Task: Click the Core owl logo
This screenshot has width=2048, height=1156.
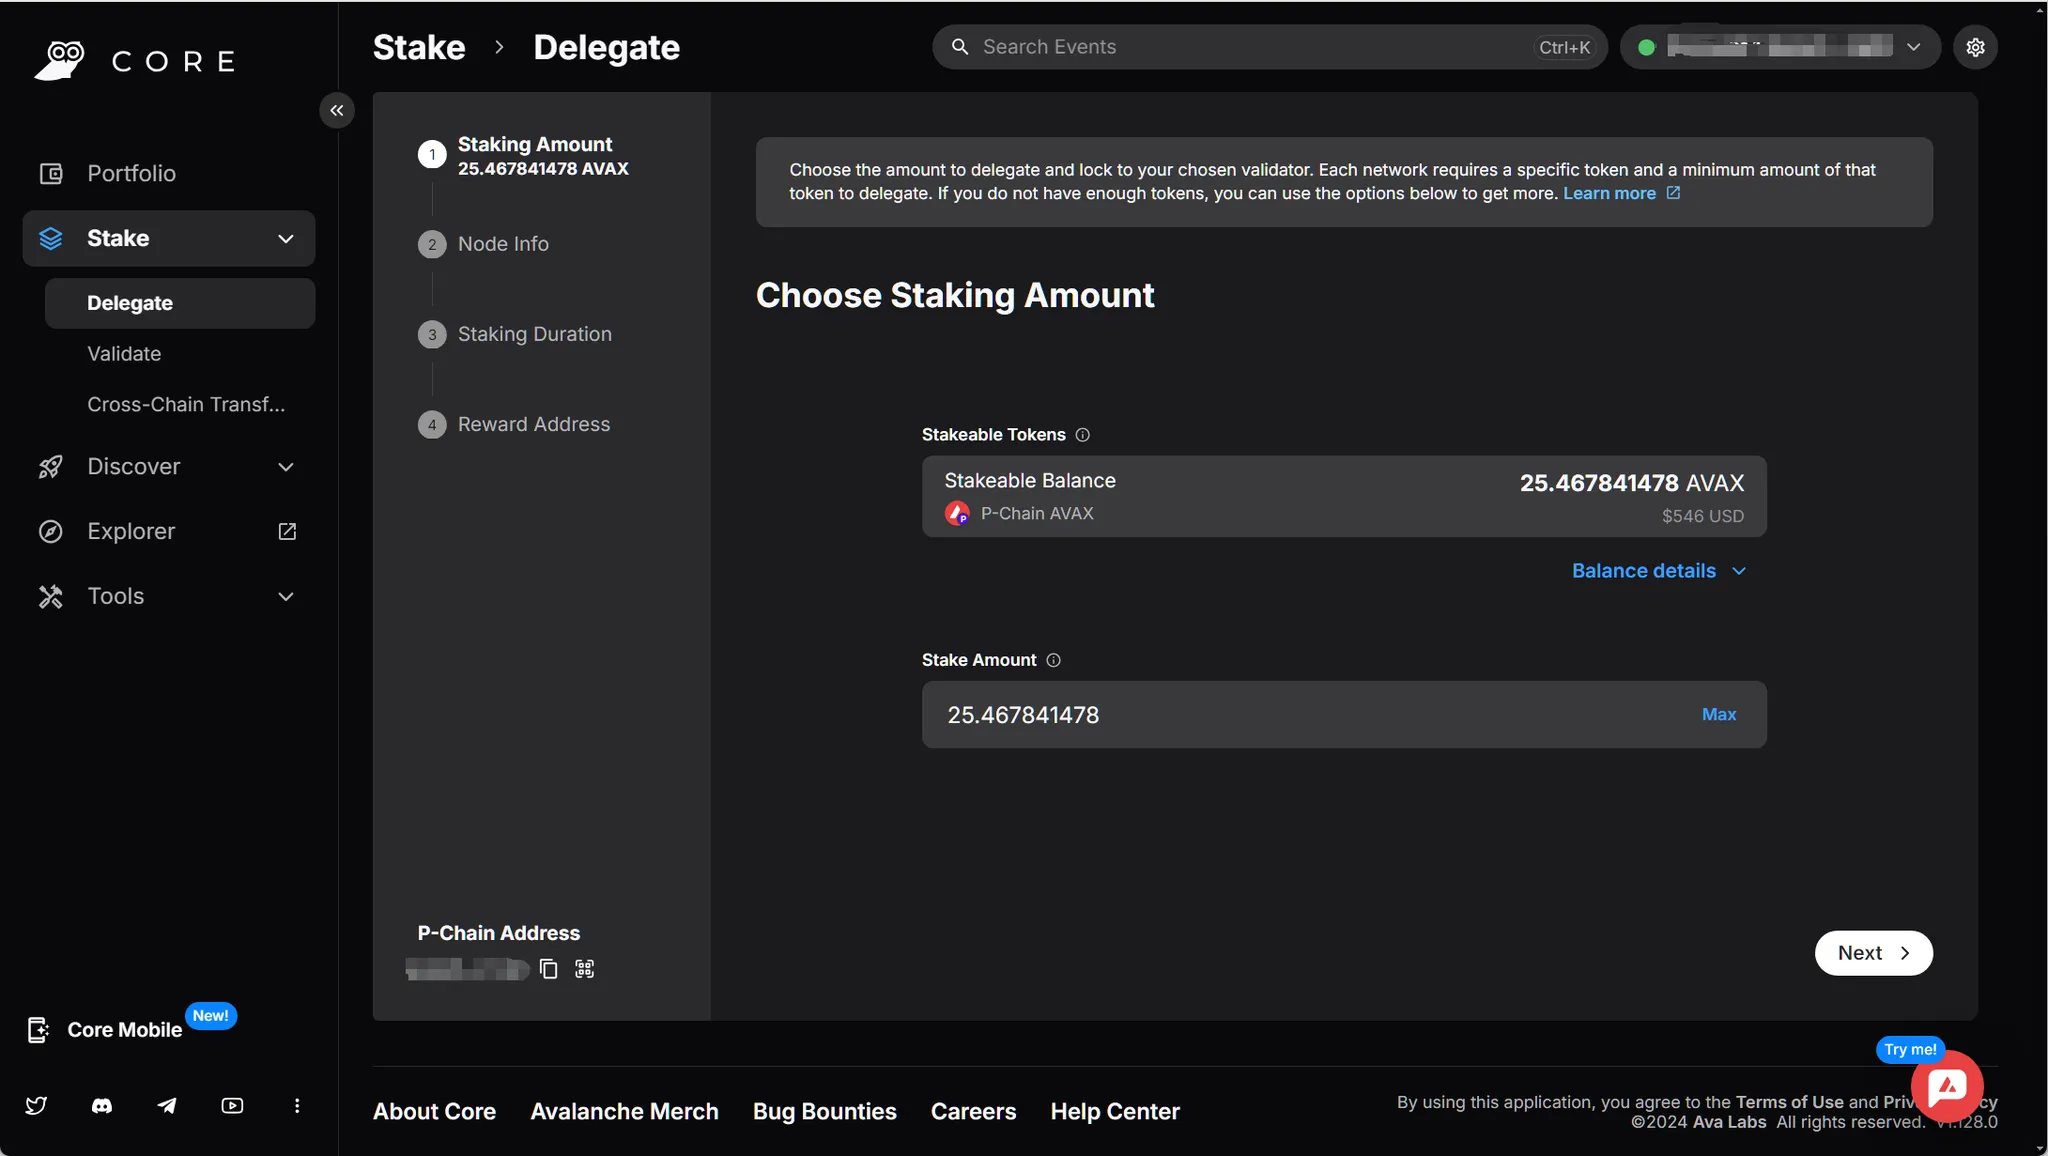Action: point(59,59)
